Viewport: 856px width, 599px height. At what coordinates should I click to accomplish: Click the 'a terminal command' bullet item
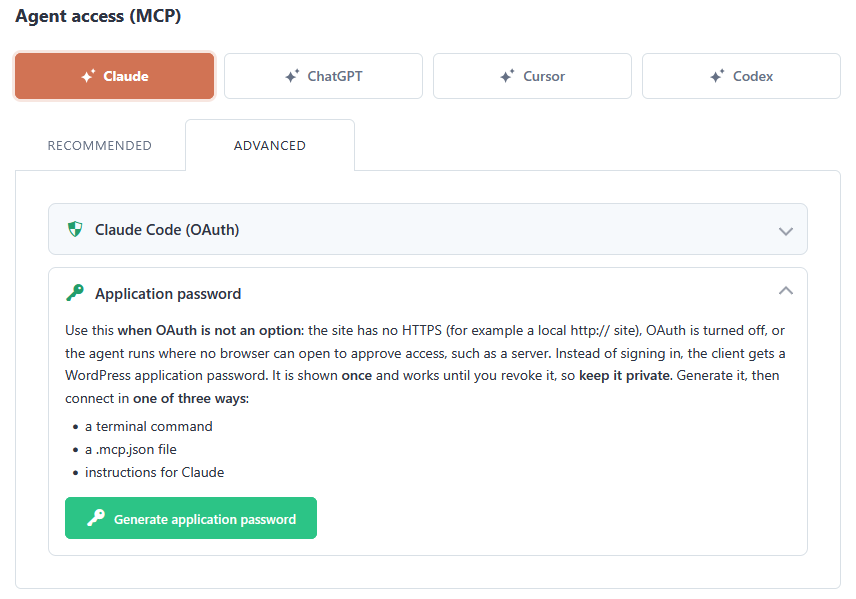pyautogui.click(x=148, y=426)
